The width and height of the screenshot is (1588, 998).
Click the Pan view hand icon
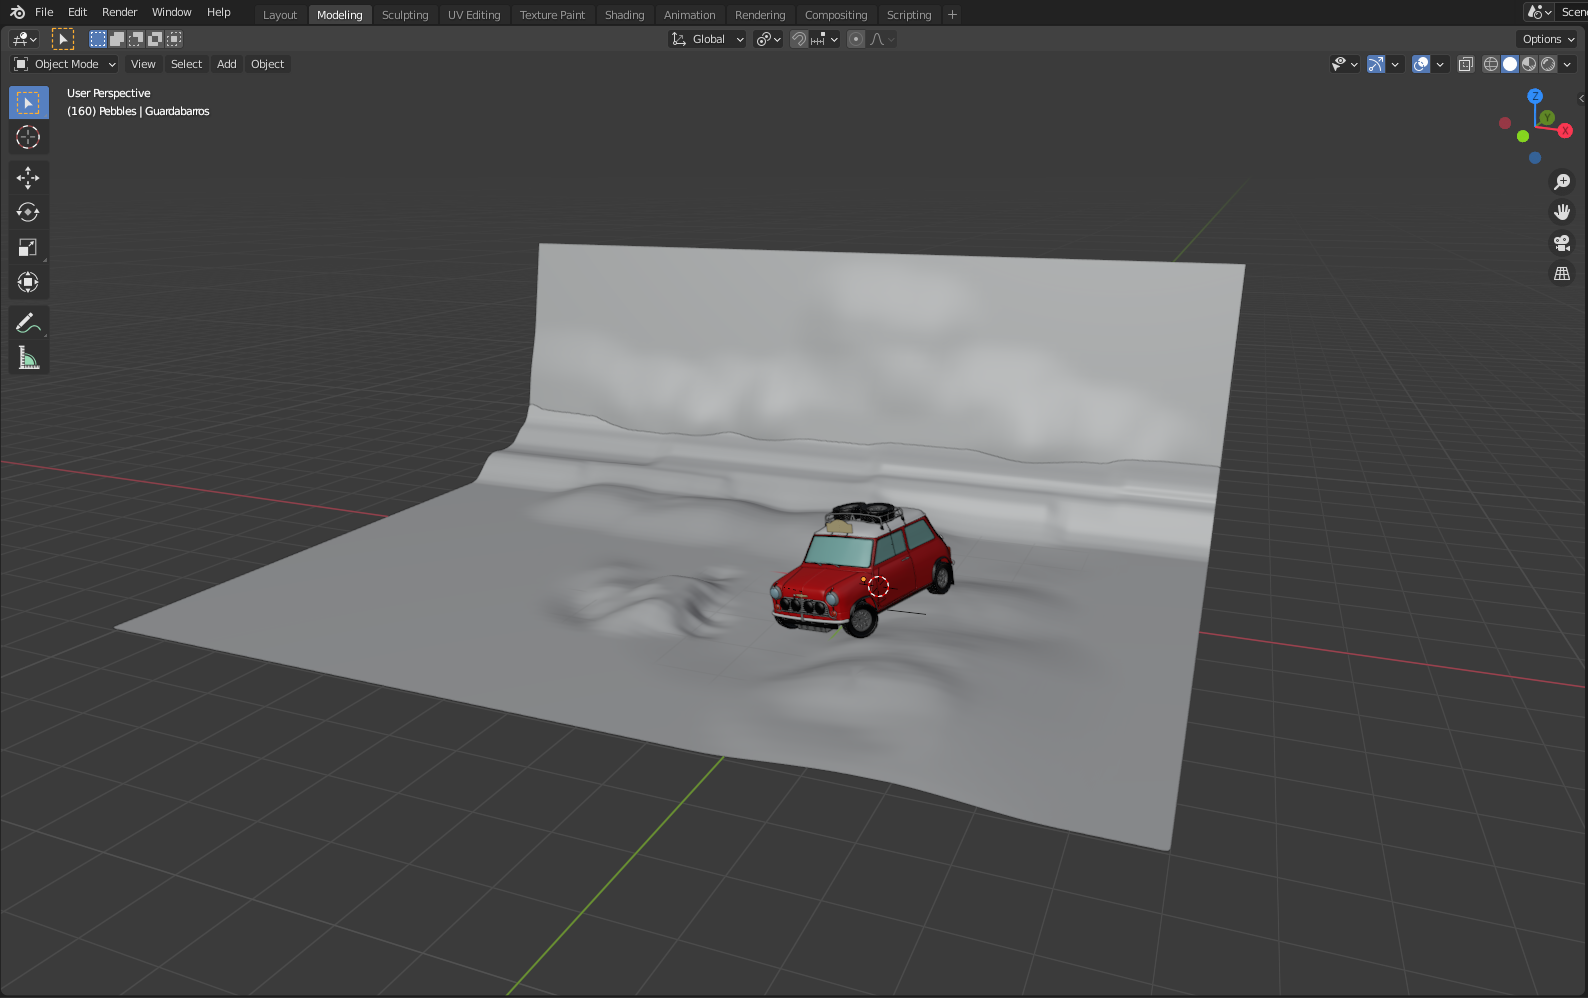[1562, 212]
